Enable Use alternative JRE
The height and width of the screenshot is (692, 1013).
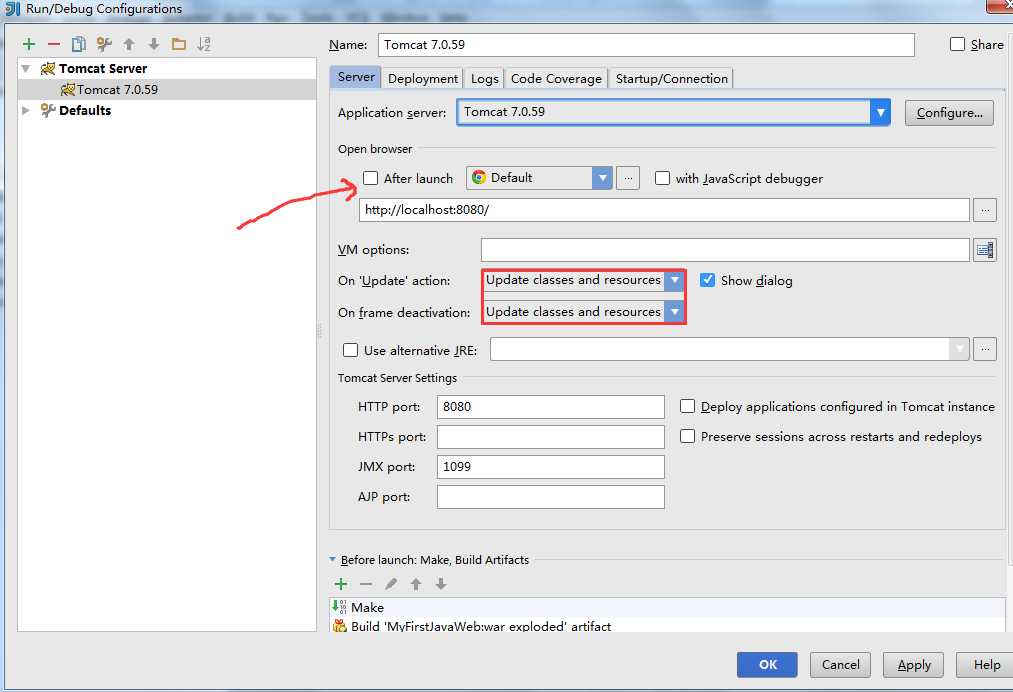click(x=350, y=350)
